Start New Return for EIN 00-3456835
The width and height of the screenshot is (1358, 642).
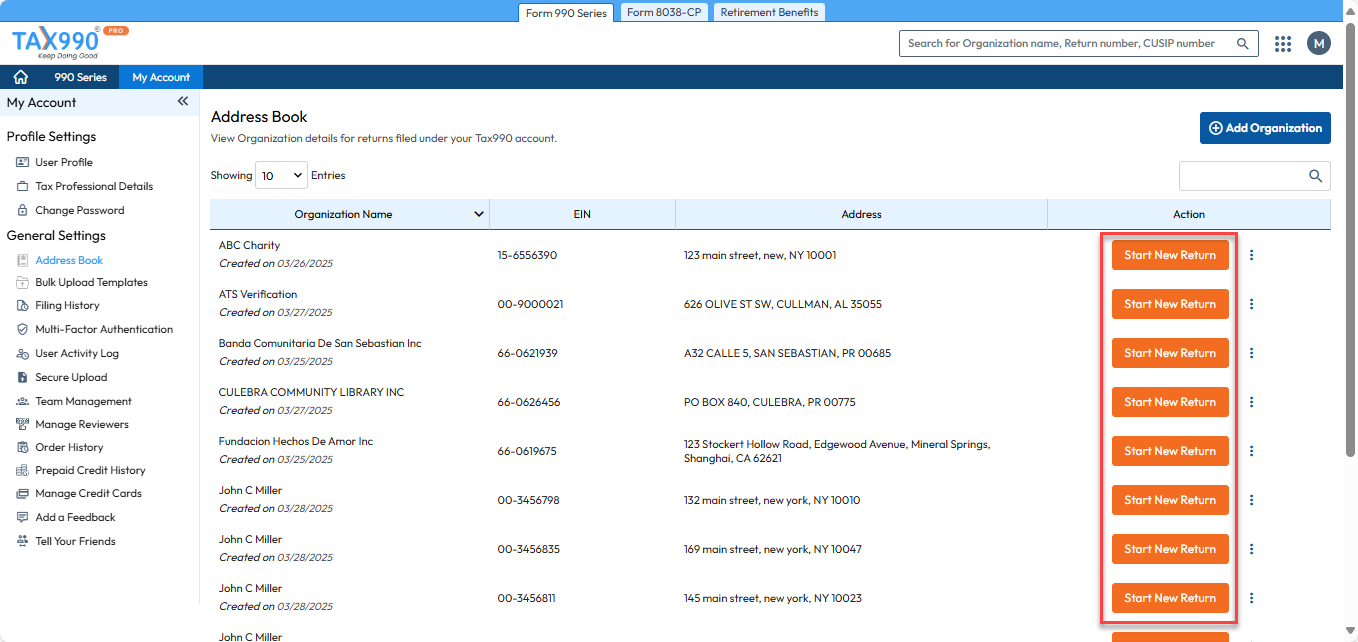click(x=1170, y=549)
